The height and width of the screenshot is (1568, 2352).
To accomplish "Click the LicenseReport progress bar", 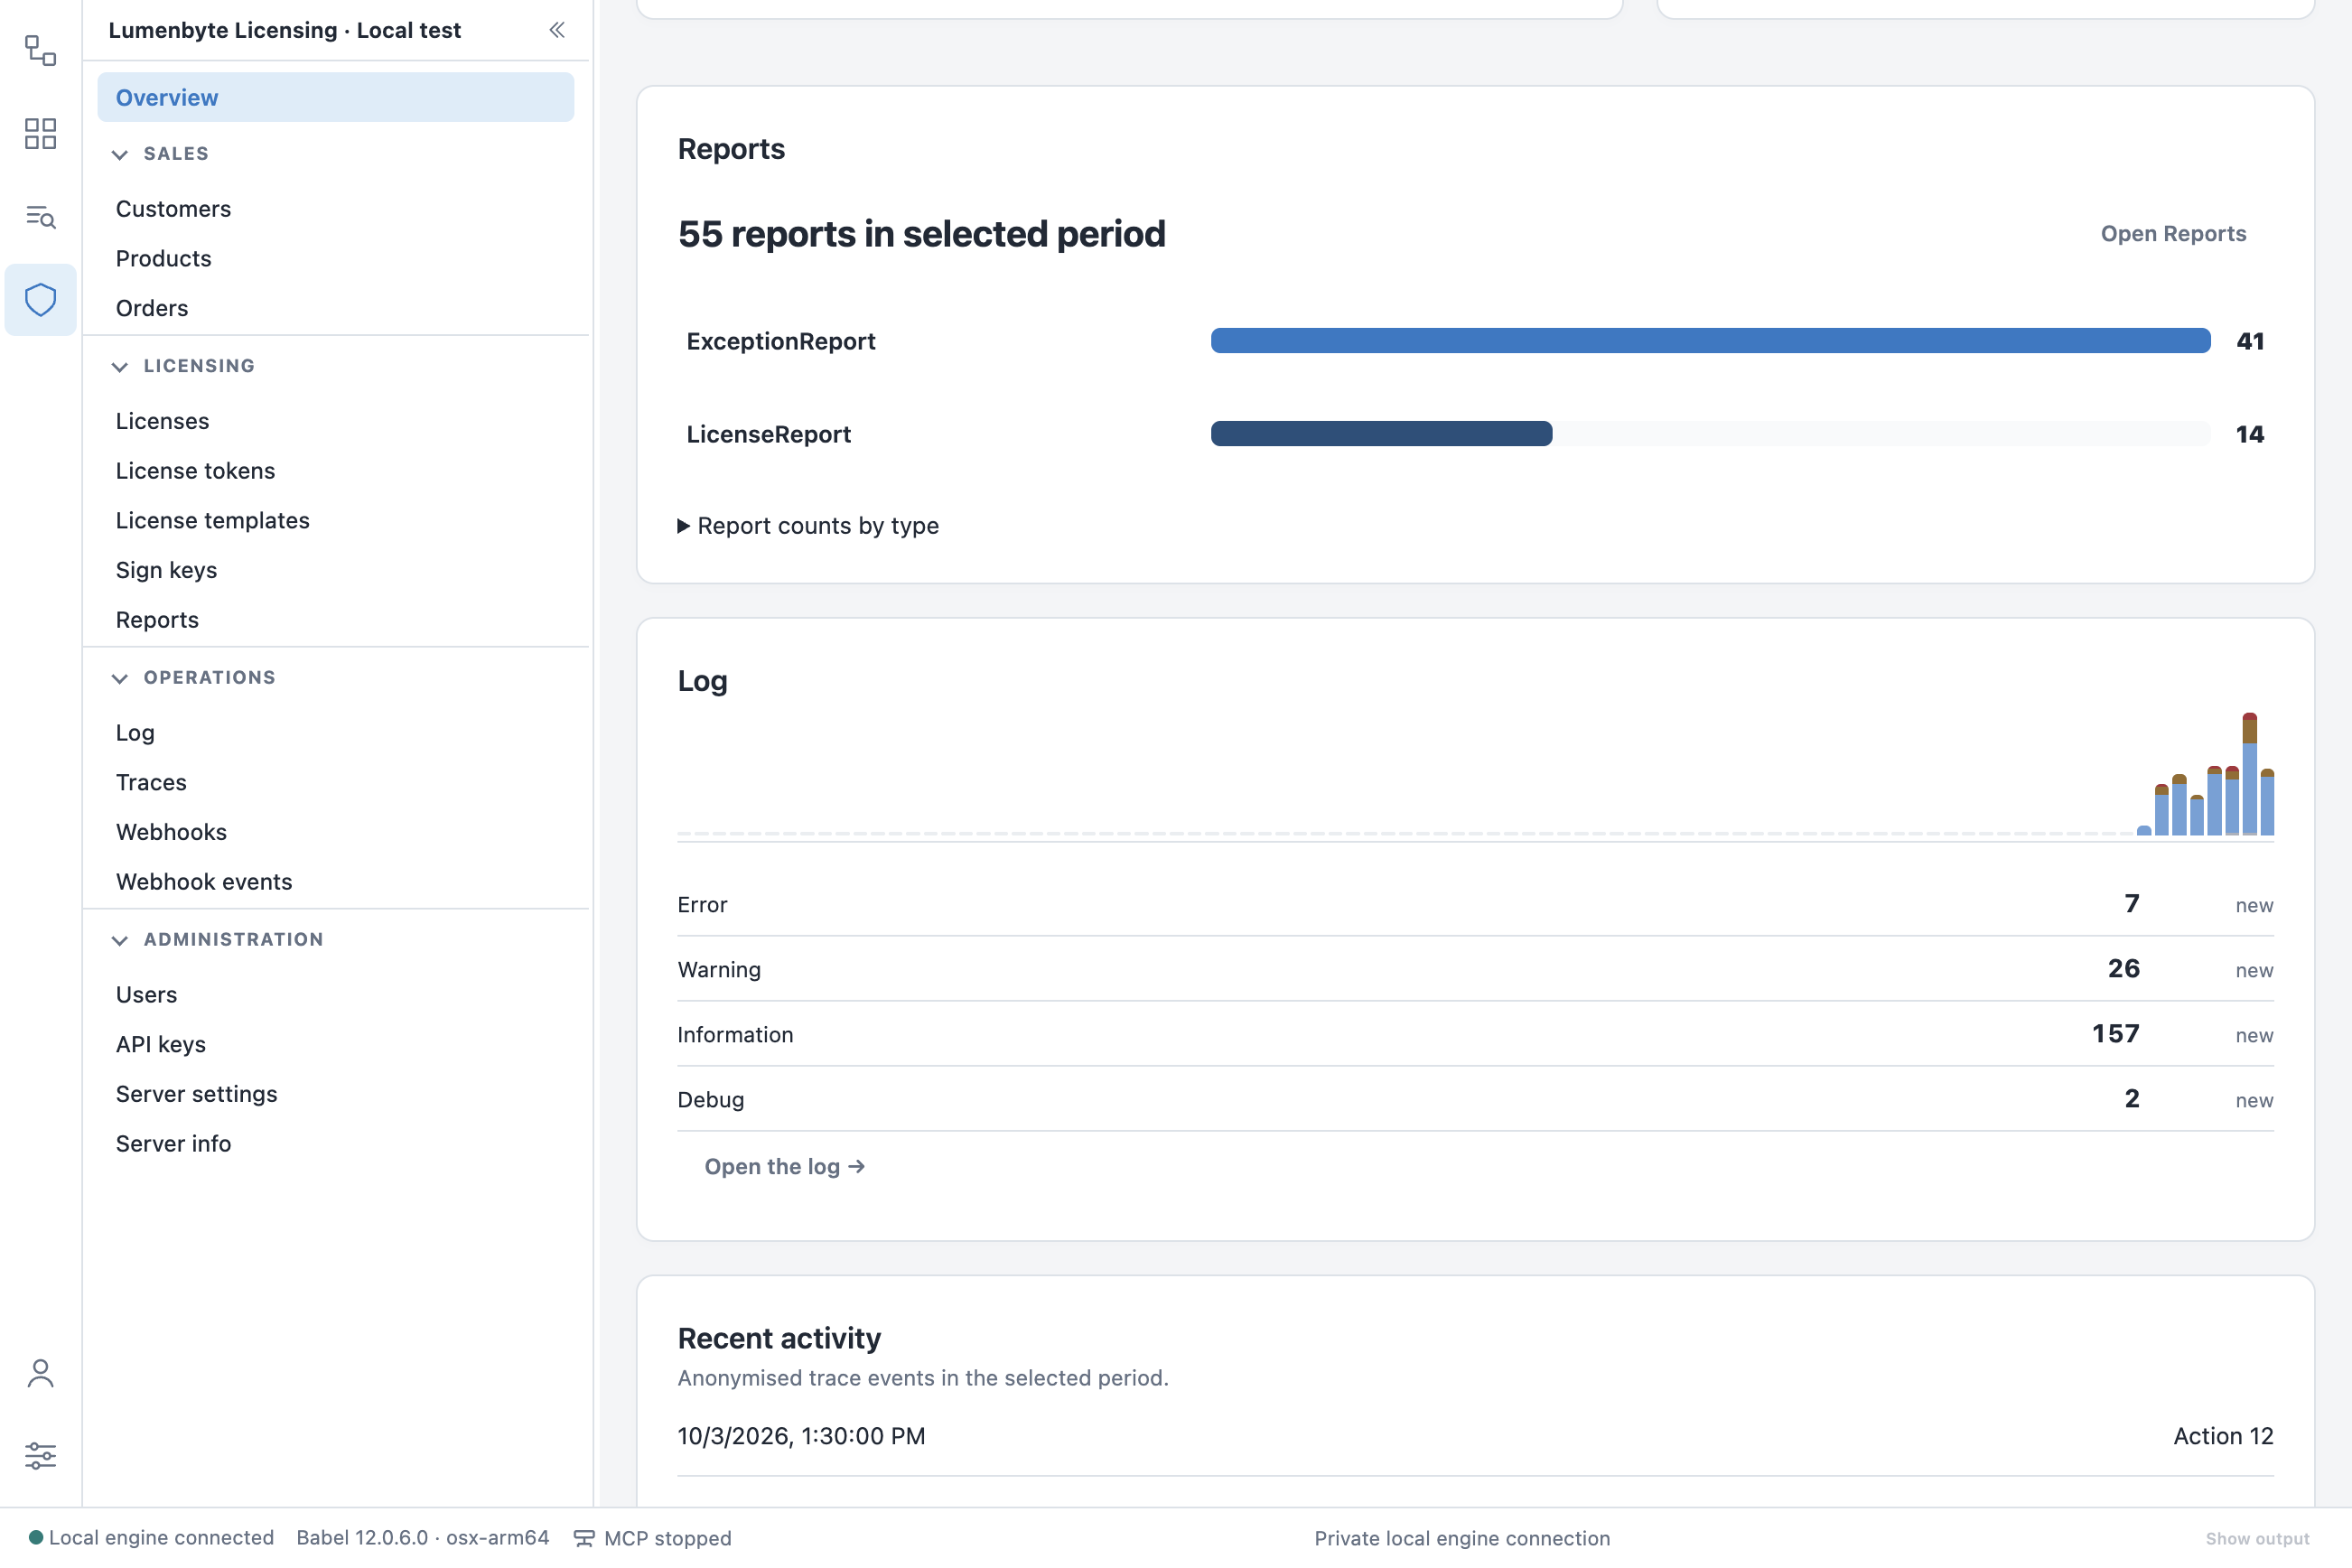I will [1710, 434].
